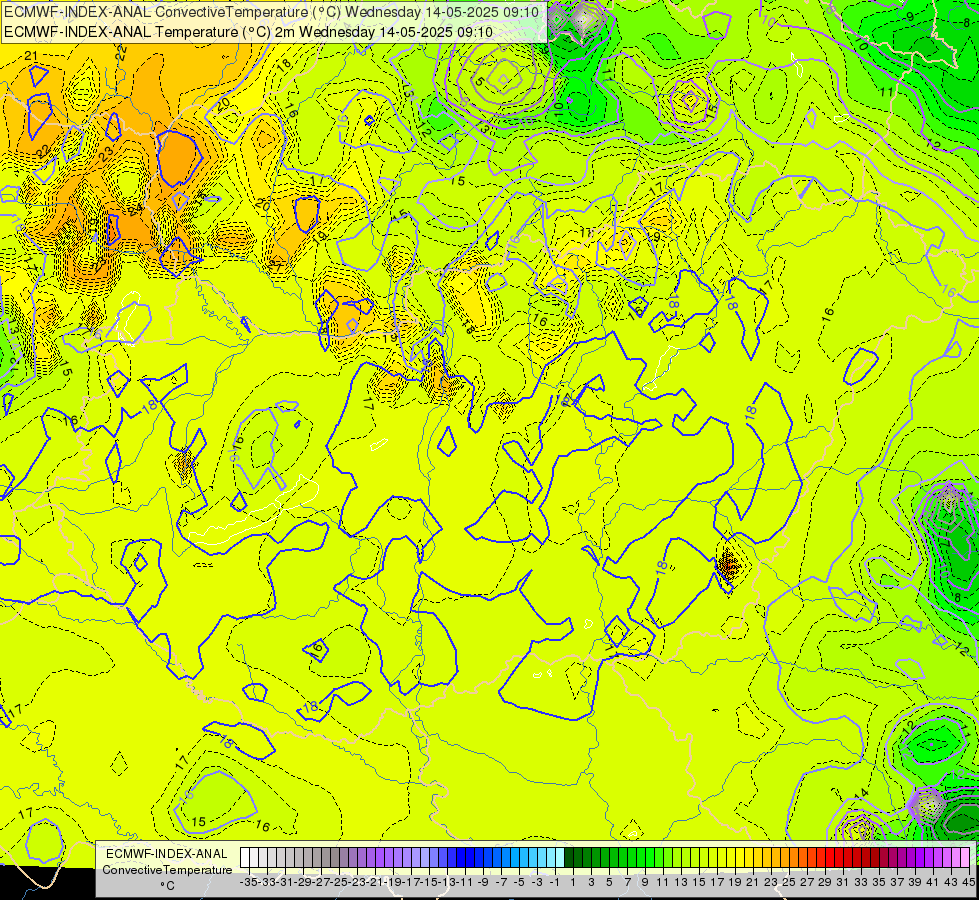Screen dimensions: 979x900
Task: Click the legend scale number -35
Action: click(249, 882)
